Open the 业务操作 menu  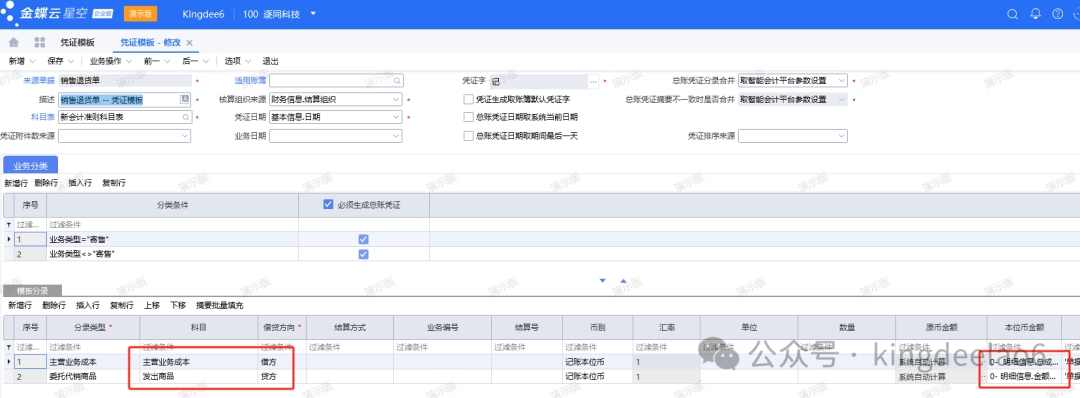tap(110, 61)
